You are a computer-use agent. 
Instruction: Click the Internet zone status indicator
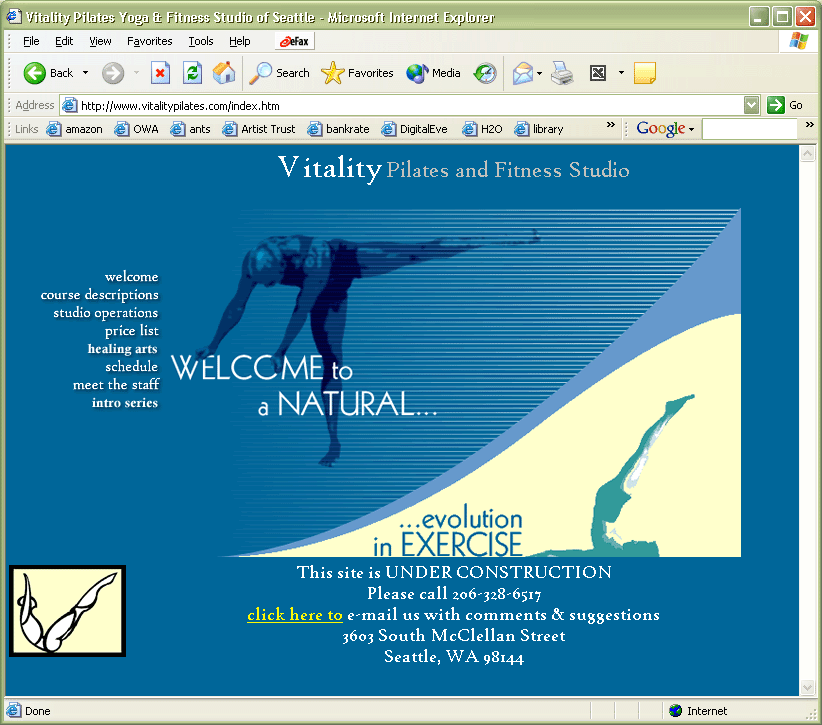coord(698,711)
